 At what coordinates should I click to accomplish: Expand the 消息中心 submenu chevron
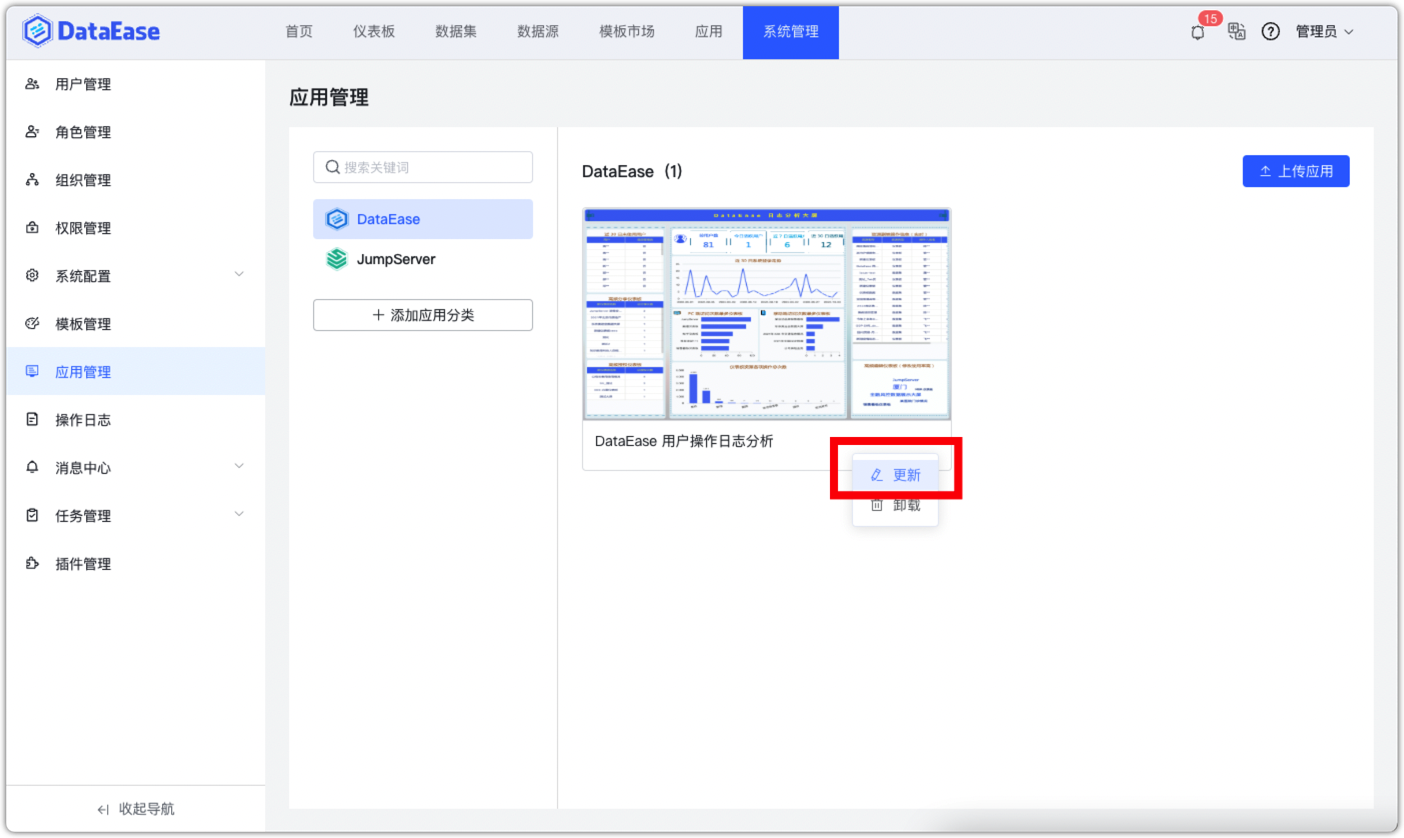coord(239,465)
